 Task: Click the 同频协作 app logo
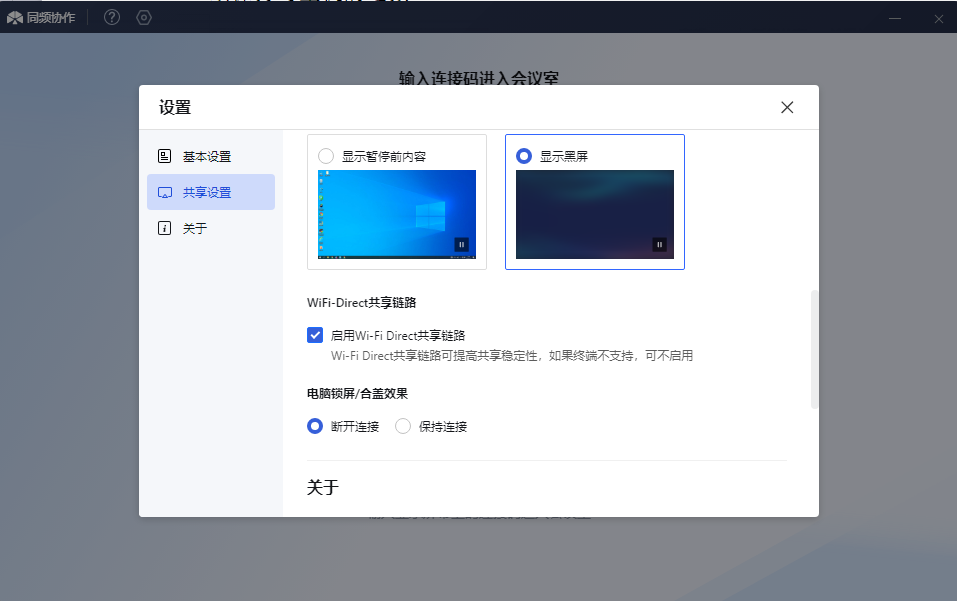point(15,17)
